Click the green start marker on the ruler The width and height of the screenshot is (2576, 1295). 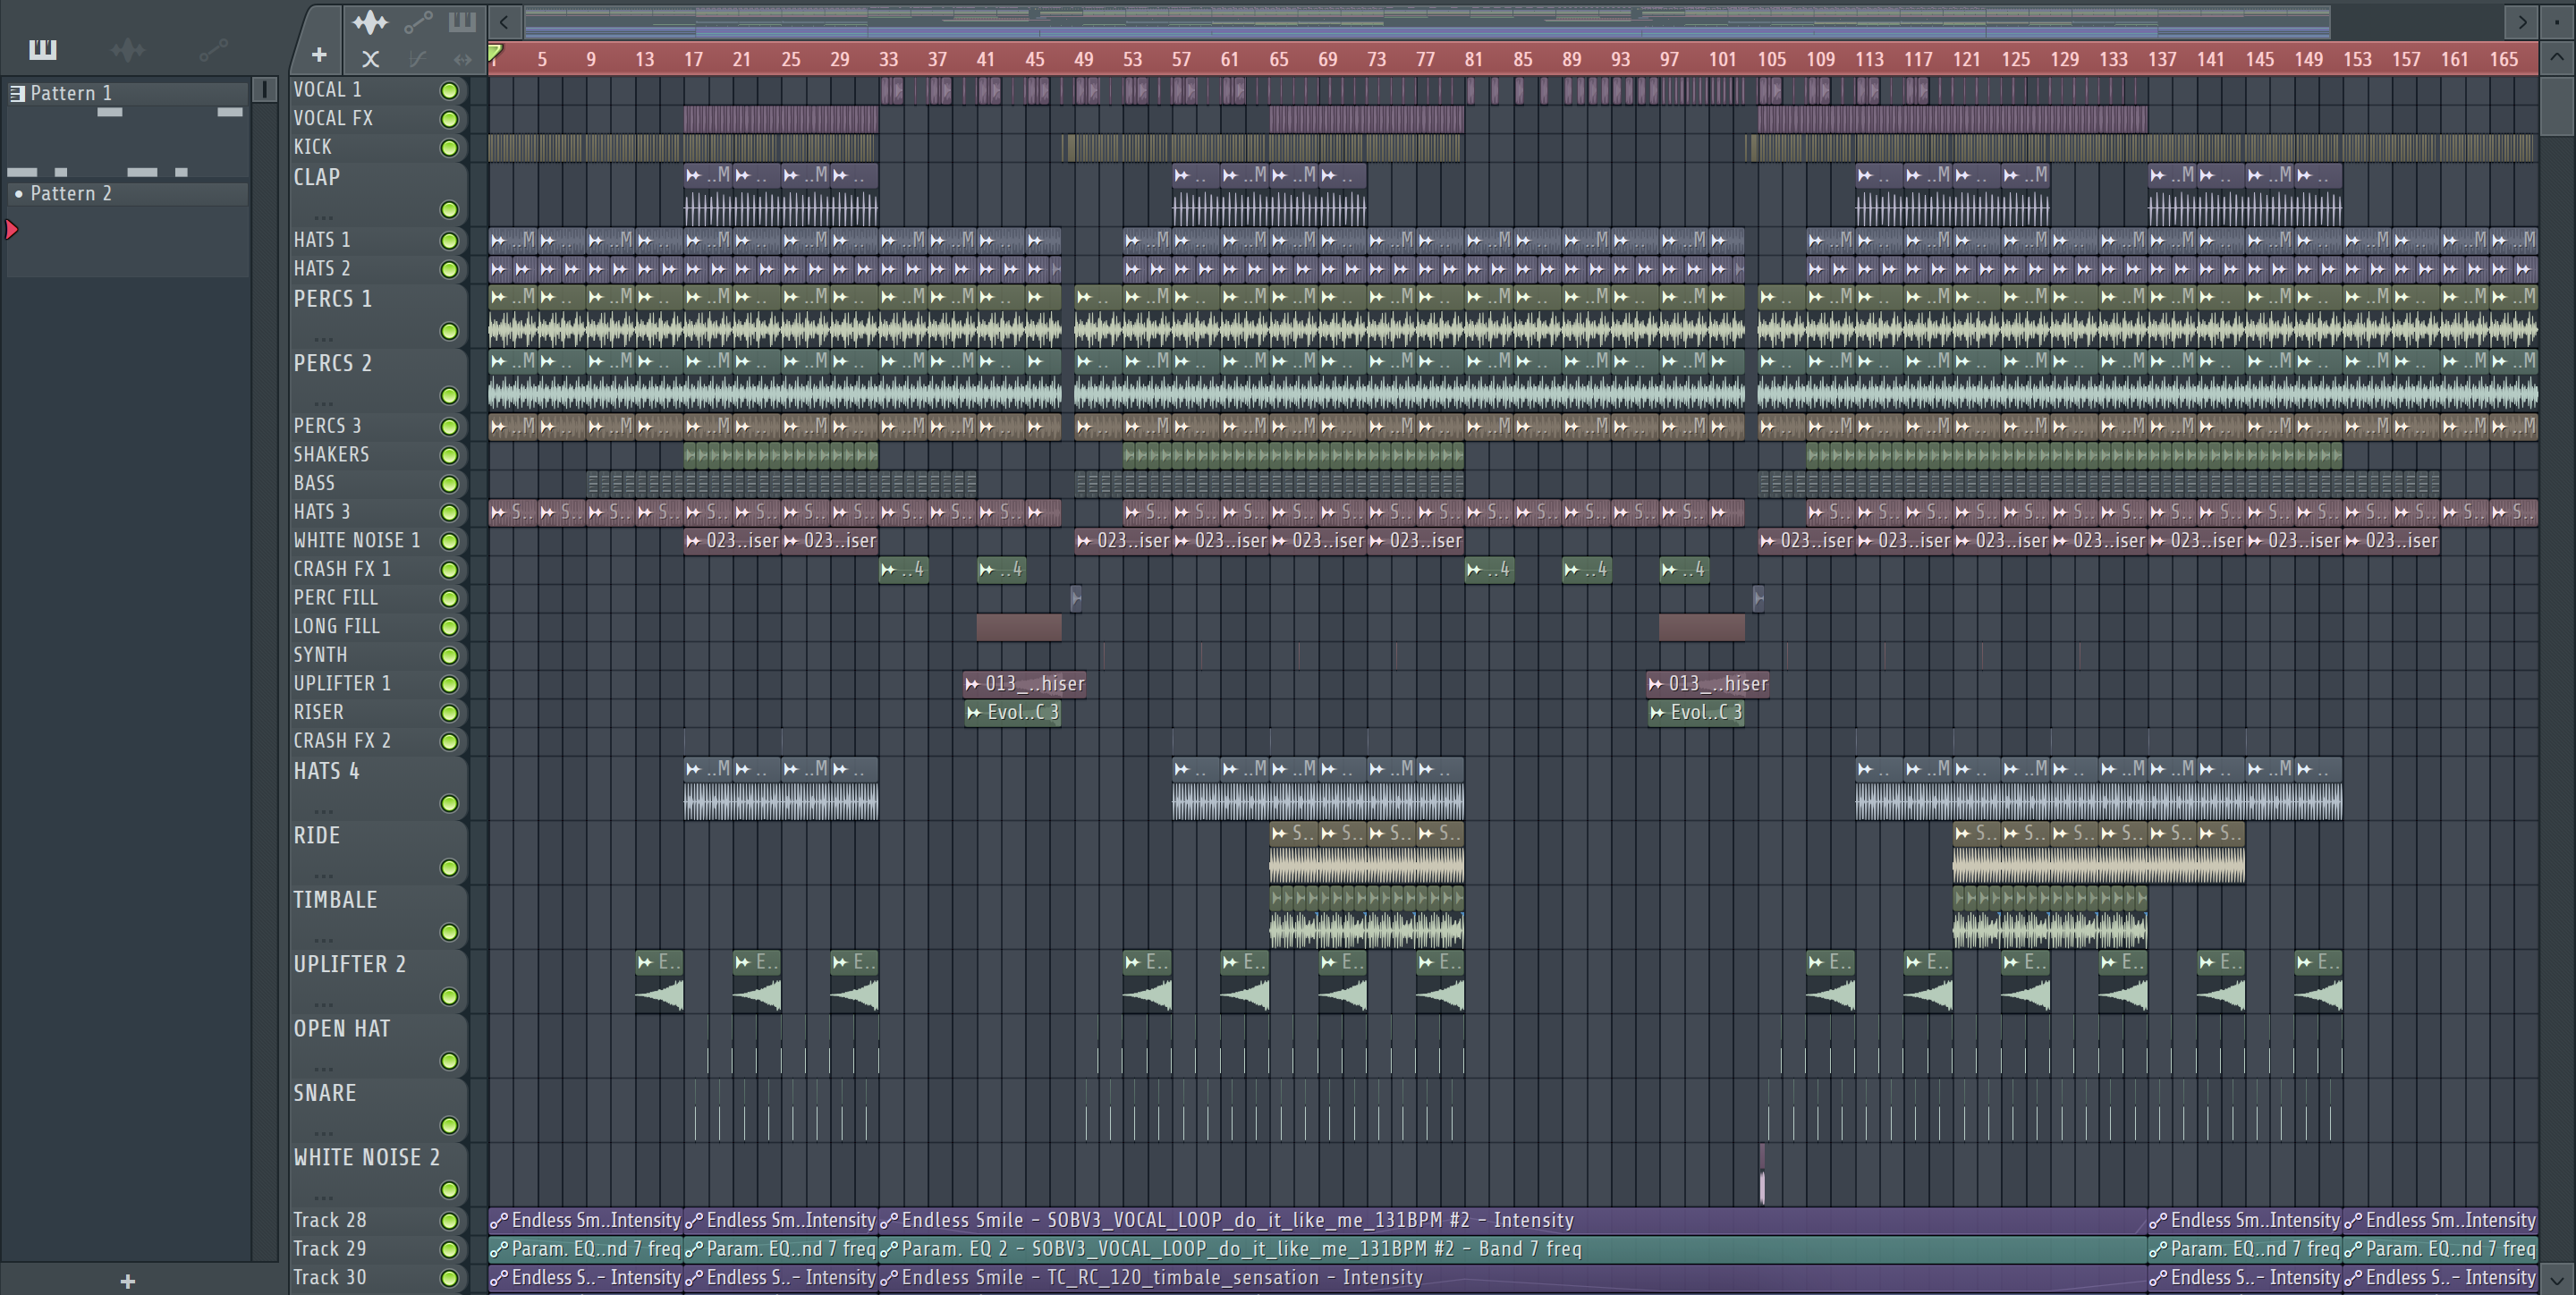pyautogui.click(x=495, y=54)
